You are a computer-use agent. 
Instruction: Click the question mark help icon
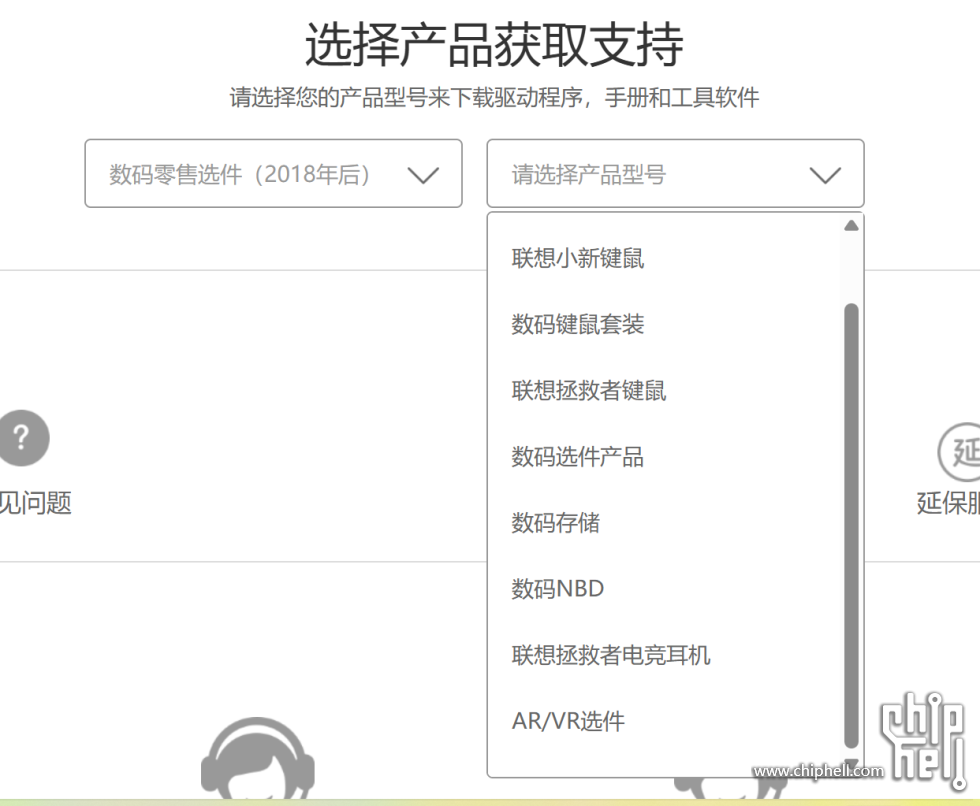[x=23, y=438]
